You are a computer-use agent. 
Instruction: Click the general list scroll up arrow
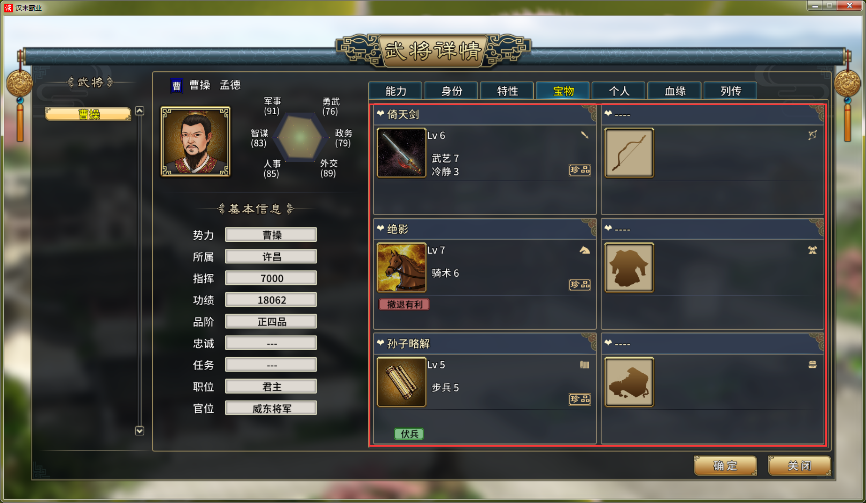click(140, 111)
